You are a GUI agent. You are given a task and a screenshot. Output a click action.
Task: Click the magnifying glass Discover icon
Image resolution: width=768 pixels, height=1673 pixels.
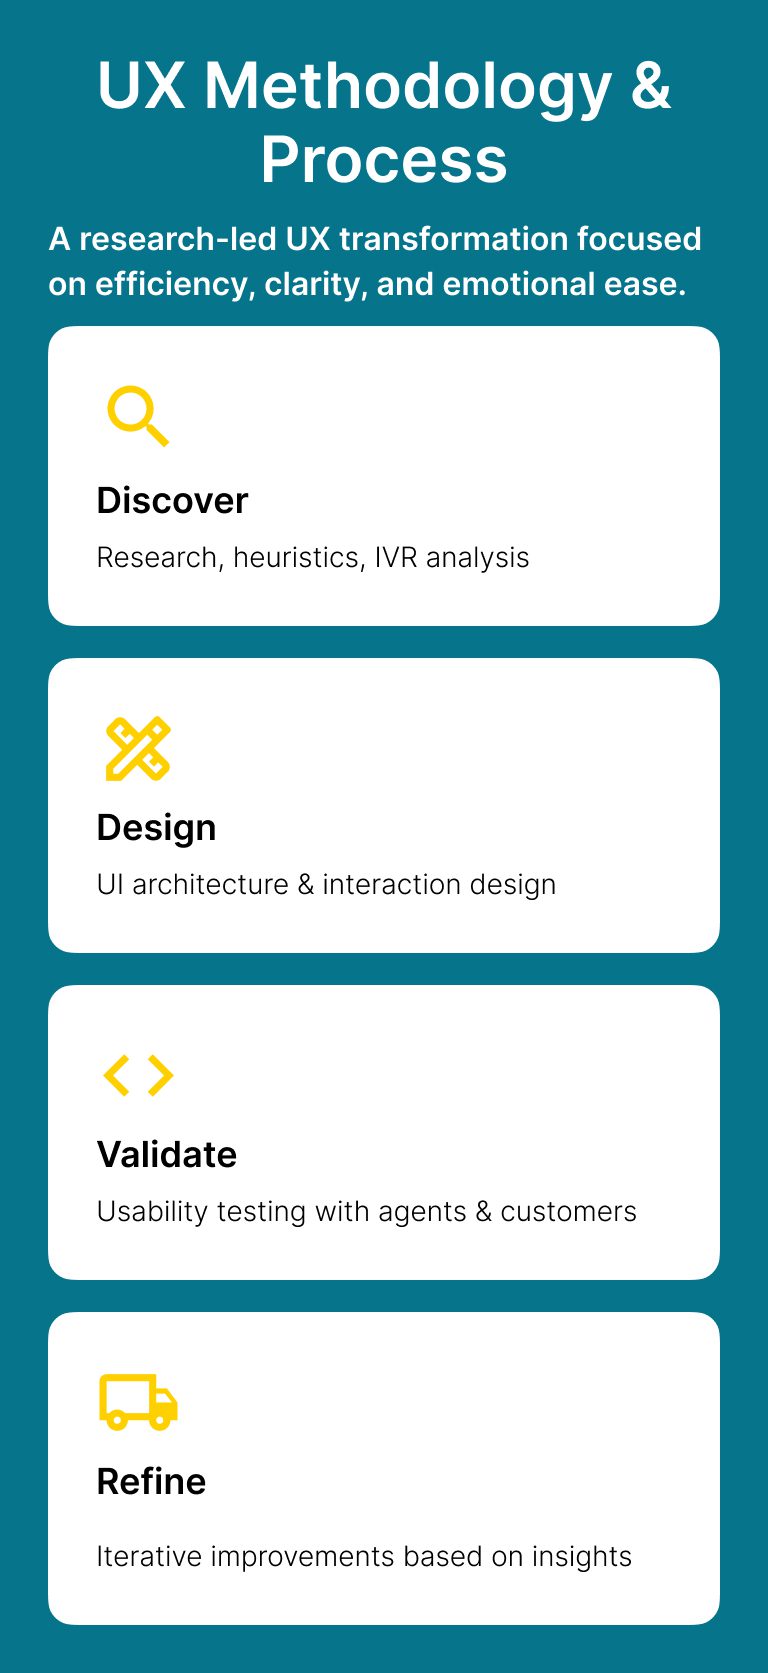pyautogui.click(x=138, y=415)
